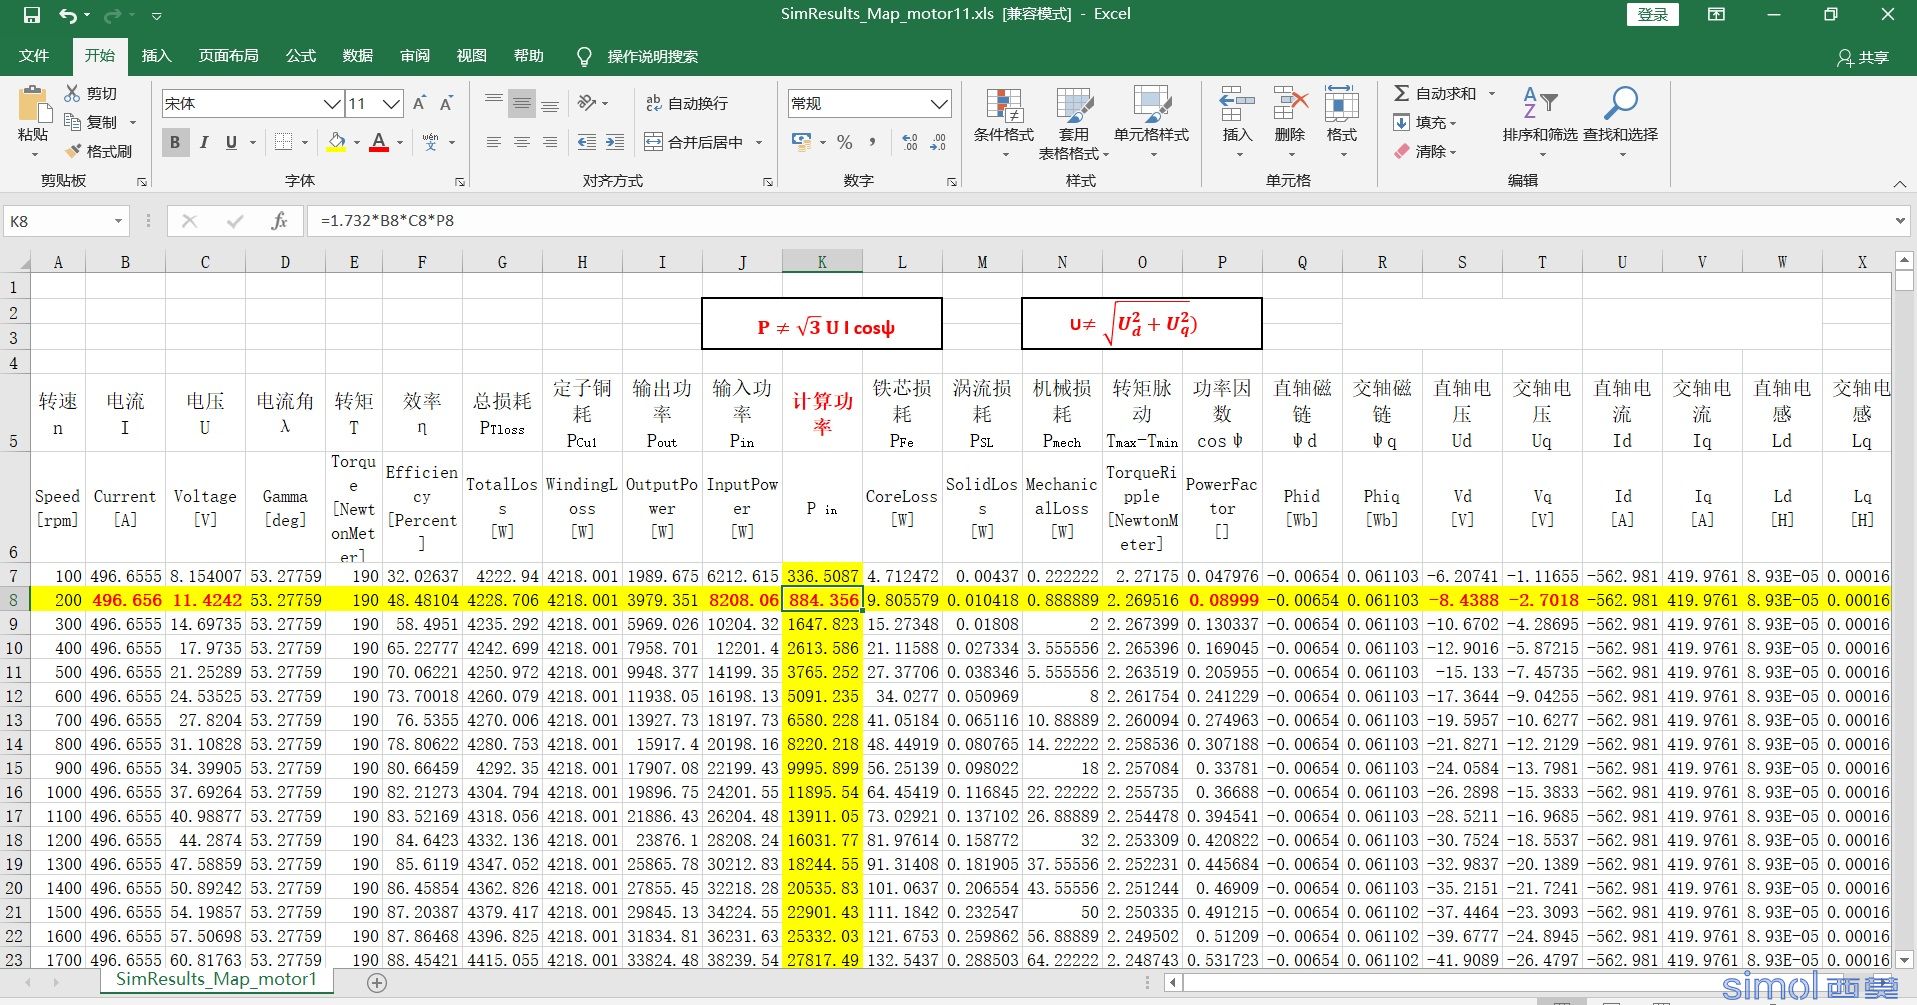Click the decrease decimal icon
The image size is (1917, 1005).
pyautogui.click(x=938, y=142)
